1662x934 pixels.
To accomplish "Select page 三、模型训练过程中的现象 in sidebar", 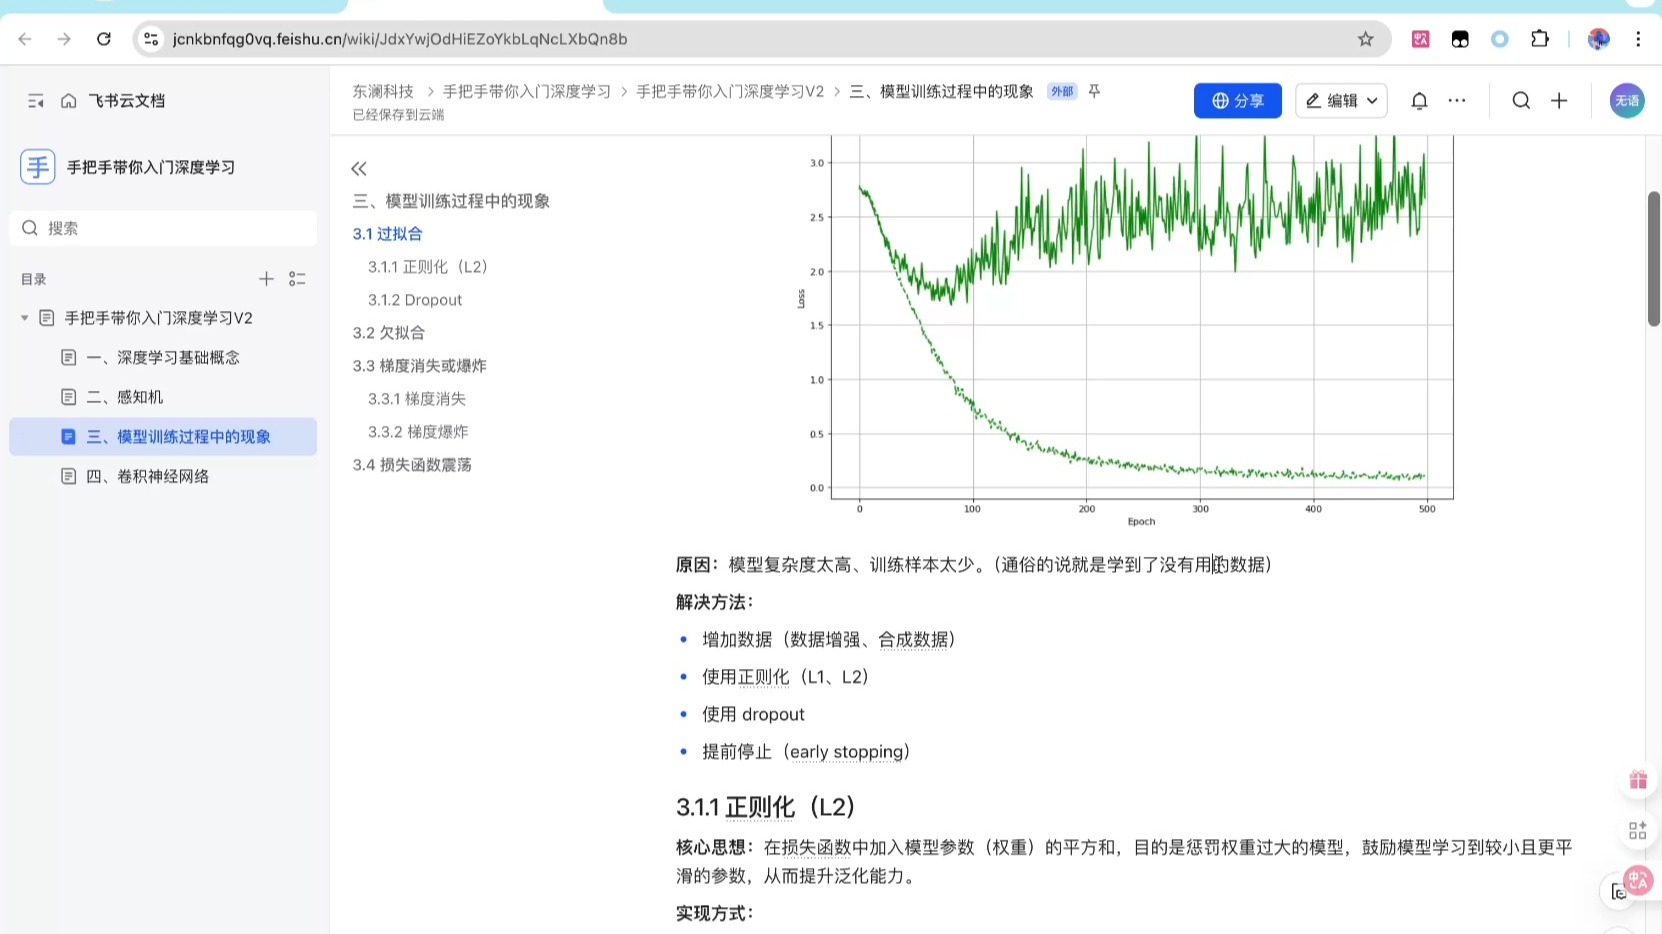I will [163, 437].
